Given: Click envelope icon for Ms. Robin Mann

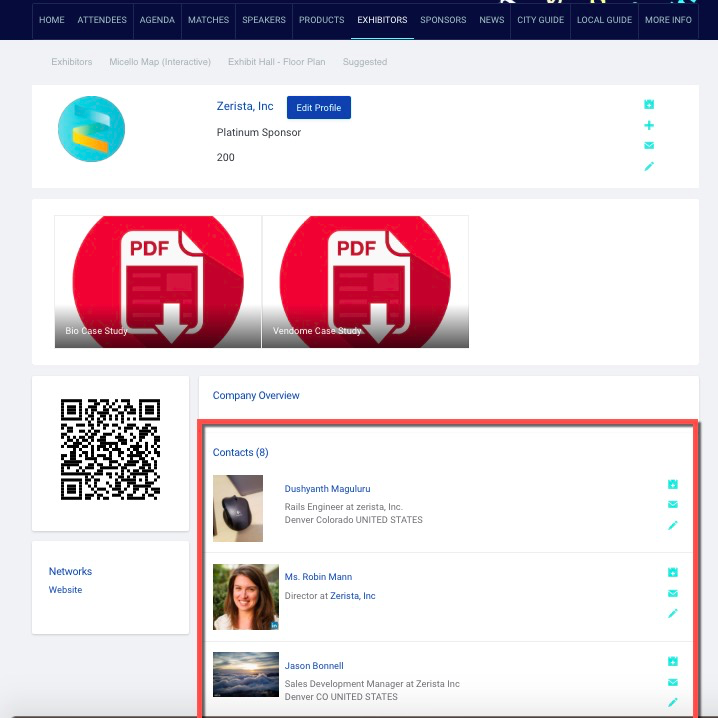Looking at the screenshot, I should 673,593.
